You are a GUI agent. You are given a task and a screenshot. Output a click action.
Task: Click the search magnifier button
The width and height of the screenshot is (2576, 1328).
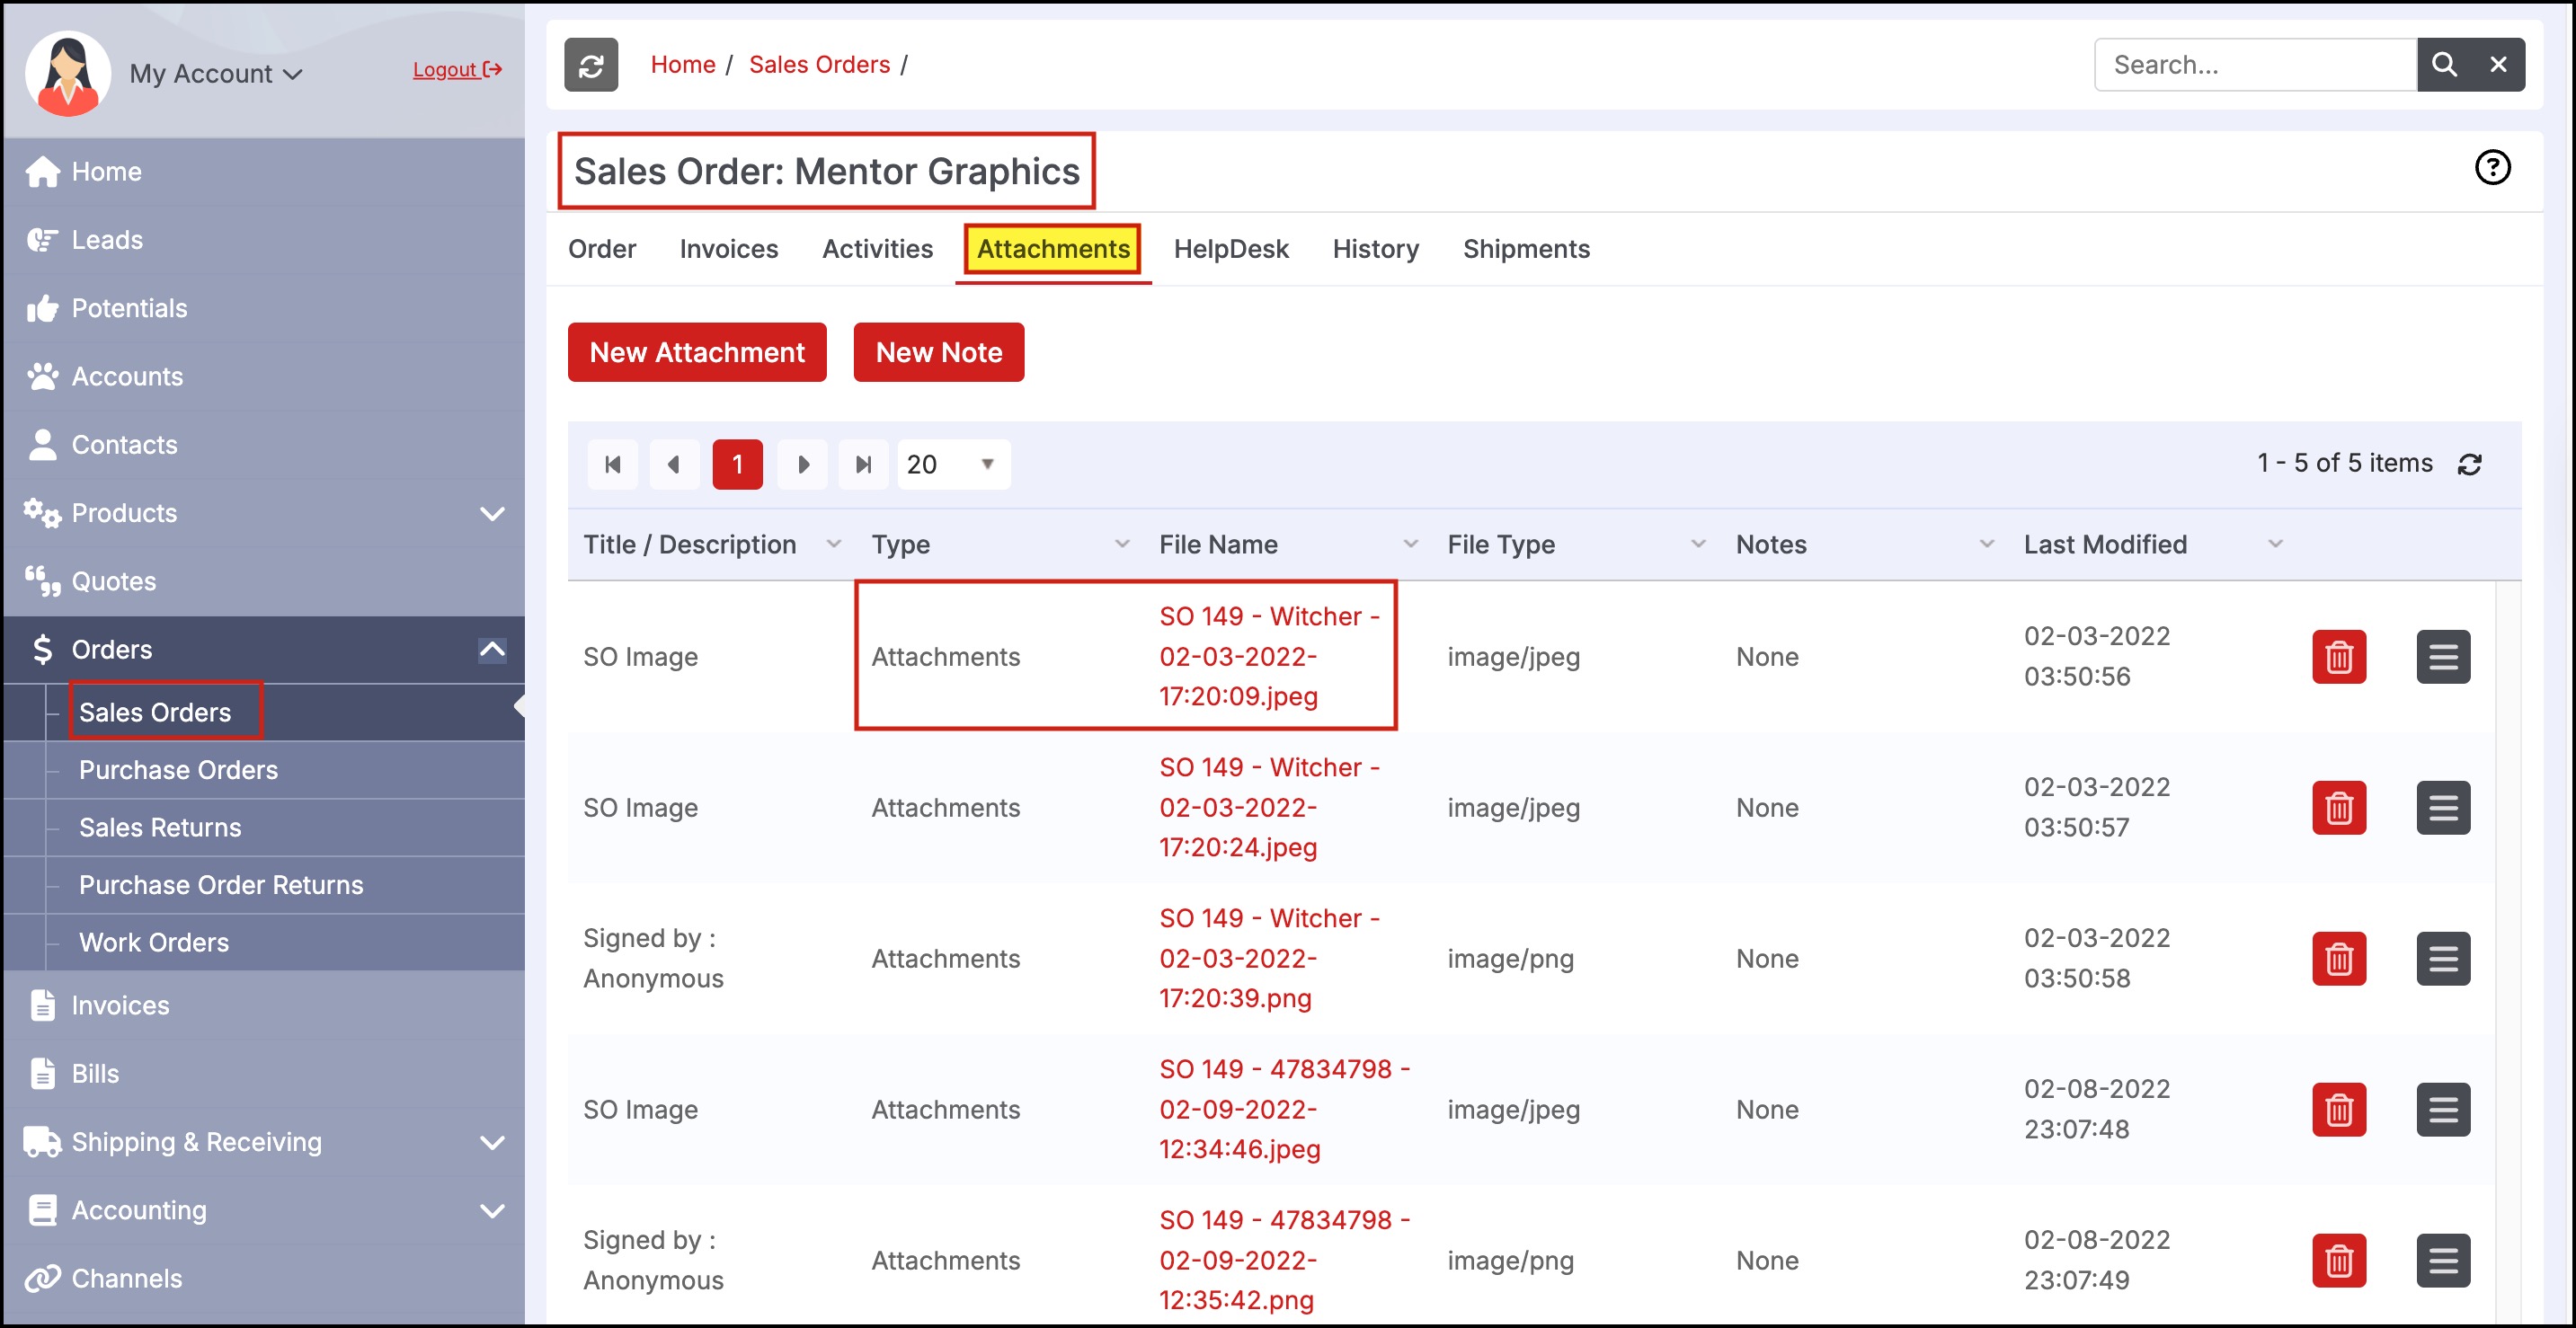click(x=2444, y=65)
